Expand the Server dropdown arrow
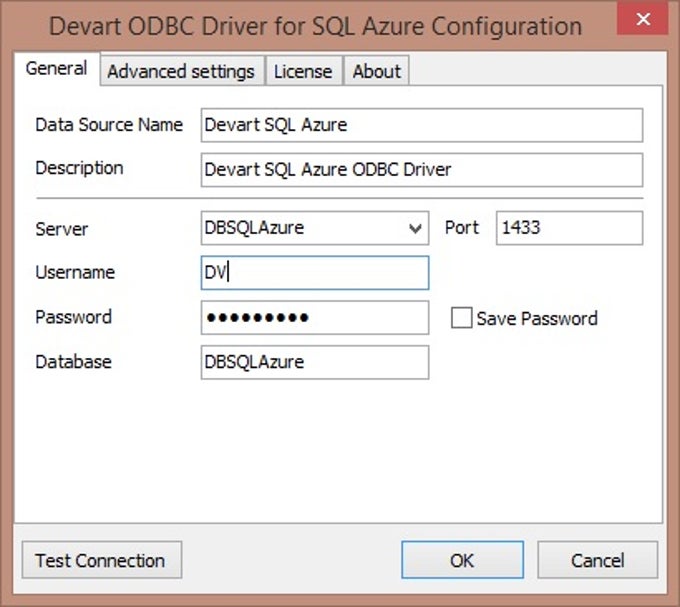This screenshot has width=680, height=607. click(415, 228)
